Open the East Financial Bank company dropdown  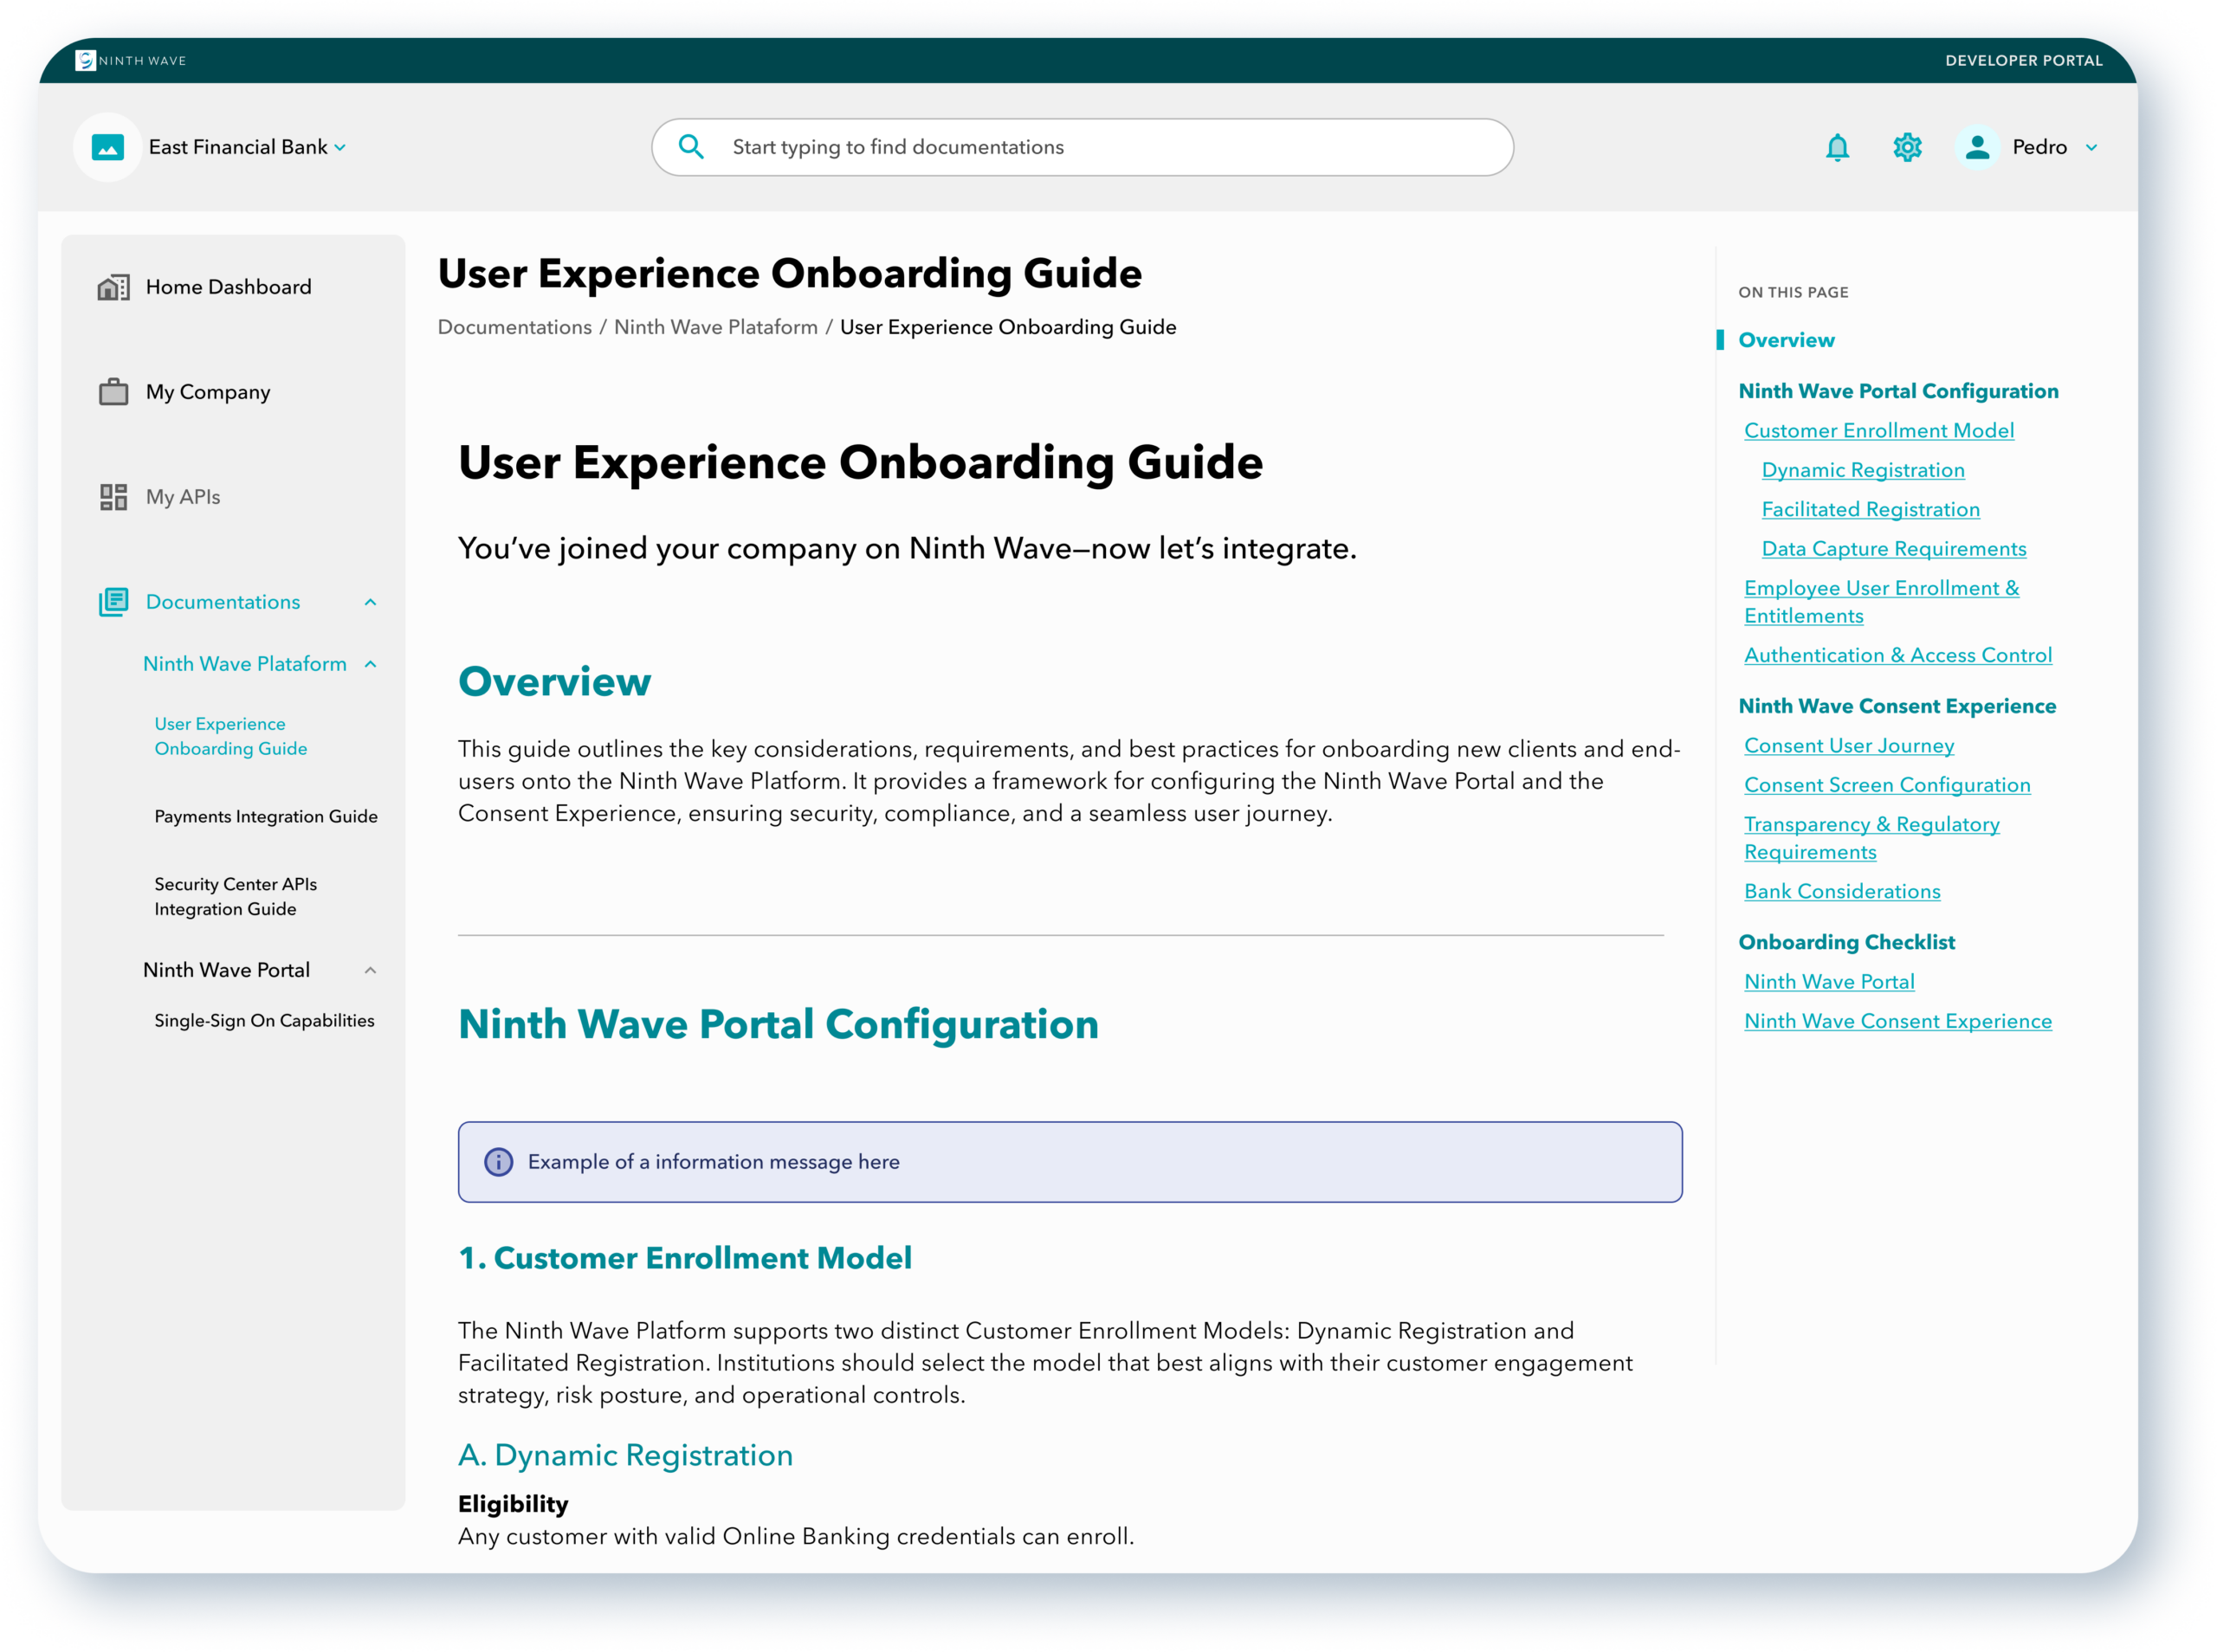(x=339, y=148)
